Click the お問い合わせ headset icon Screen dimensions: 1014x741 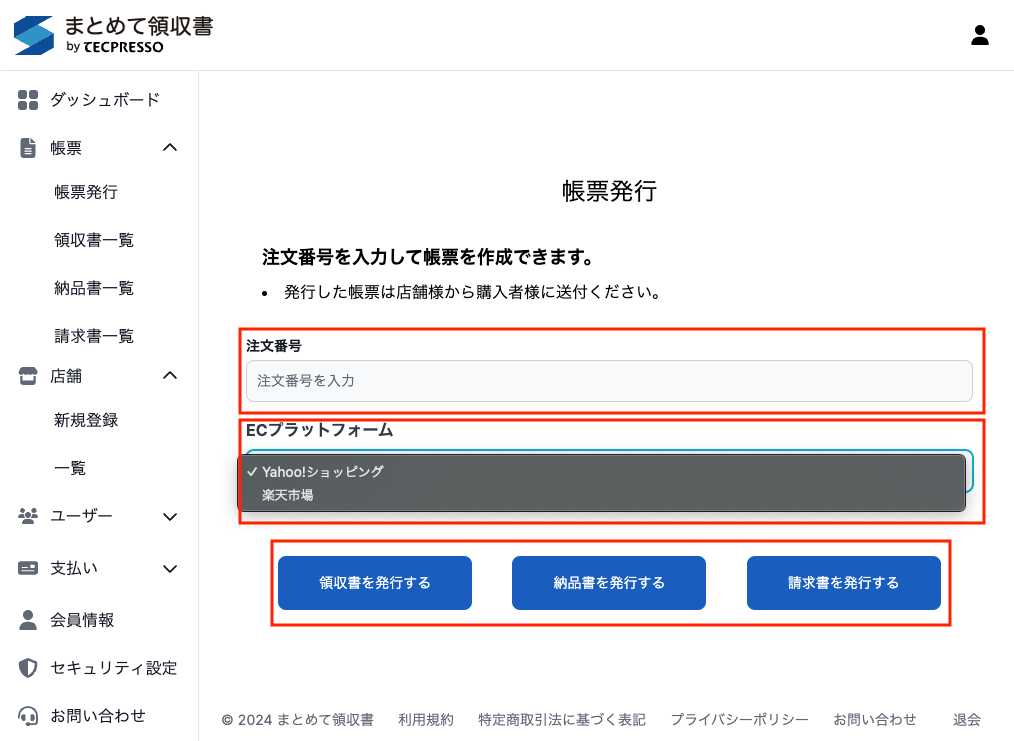[x=28, y=716]
